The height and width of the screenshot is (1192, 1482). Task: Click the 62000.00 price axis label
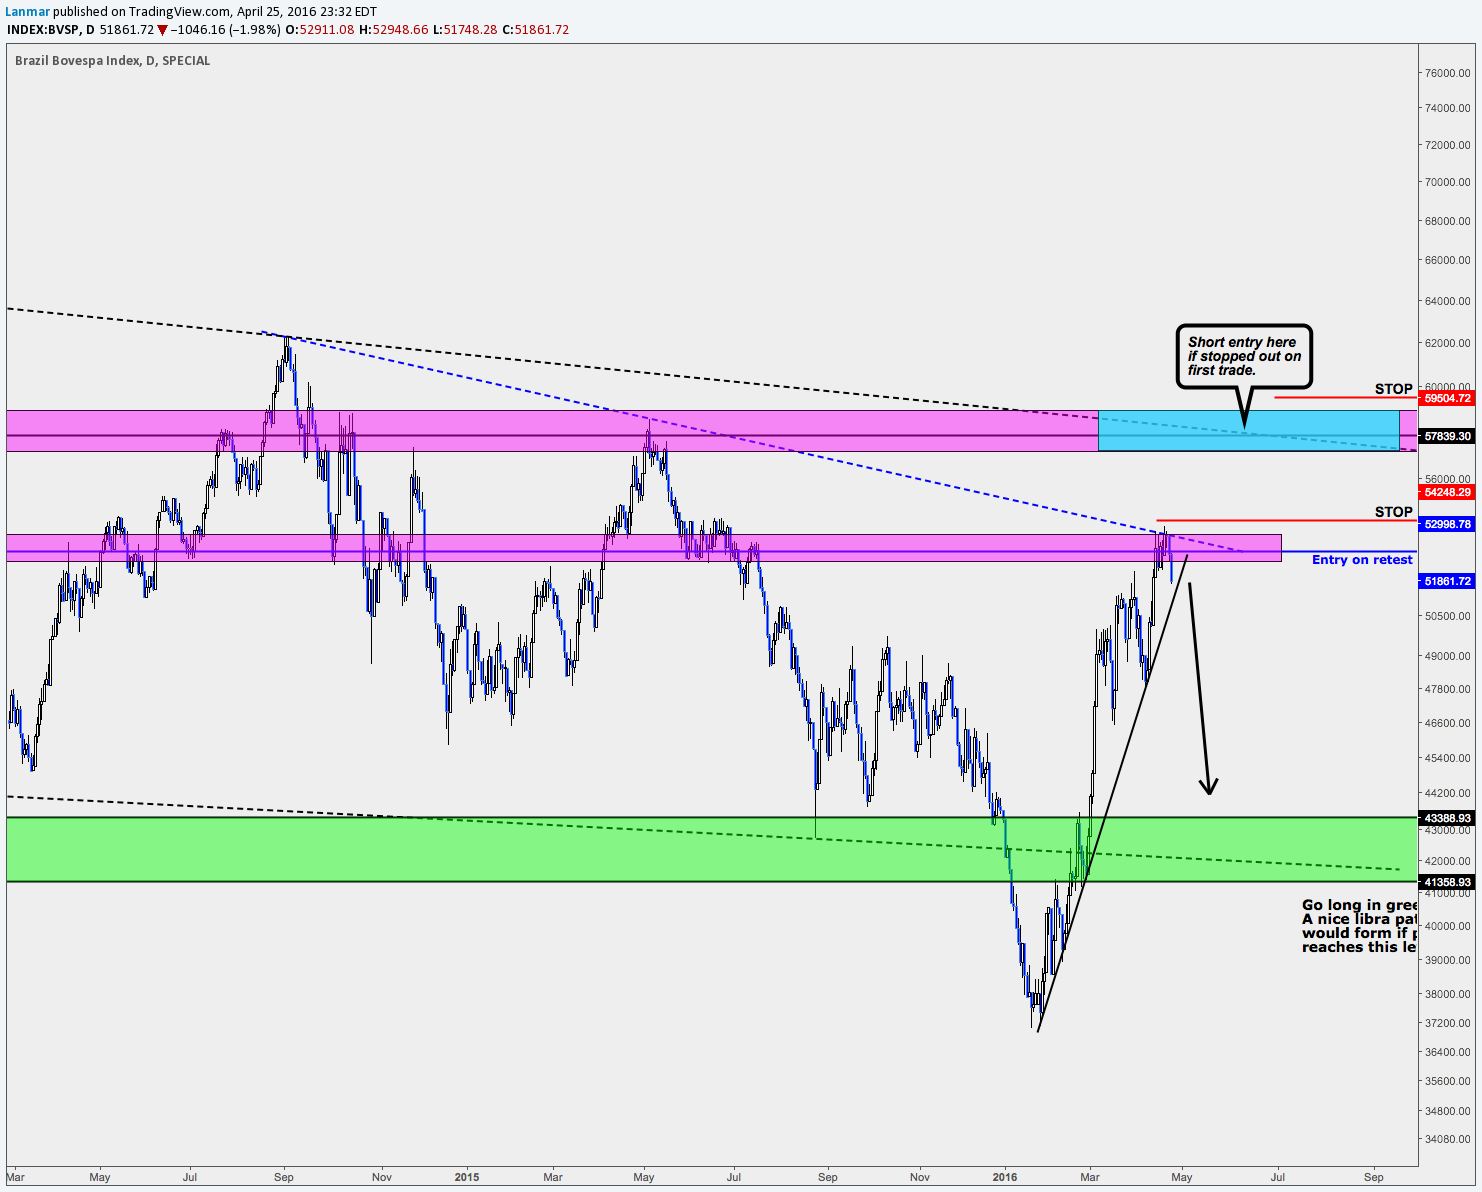[x=1448, y=343]
